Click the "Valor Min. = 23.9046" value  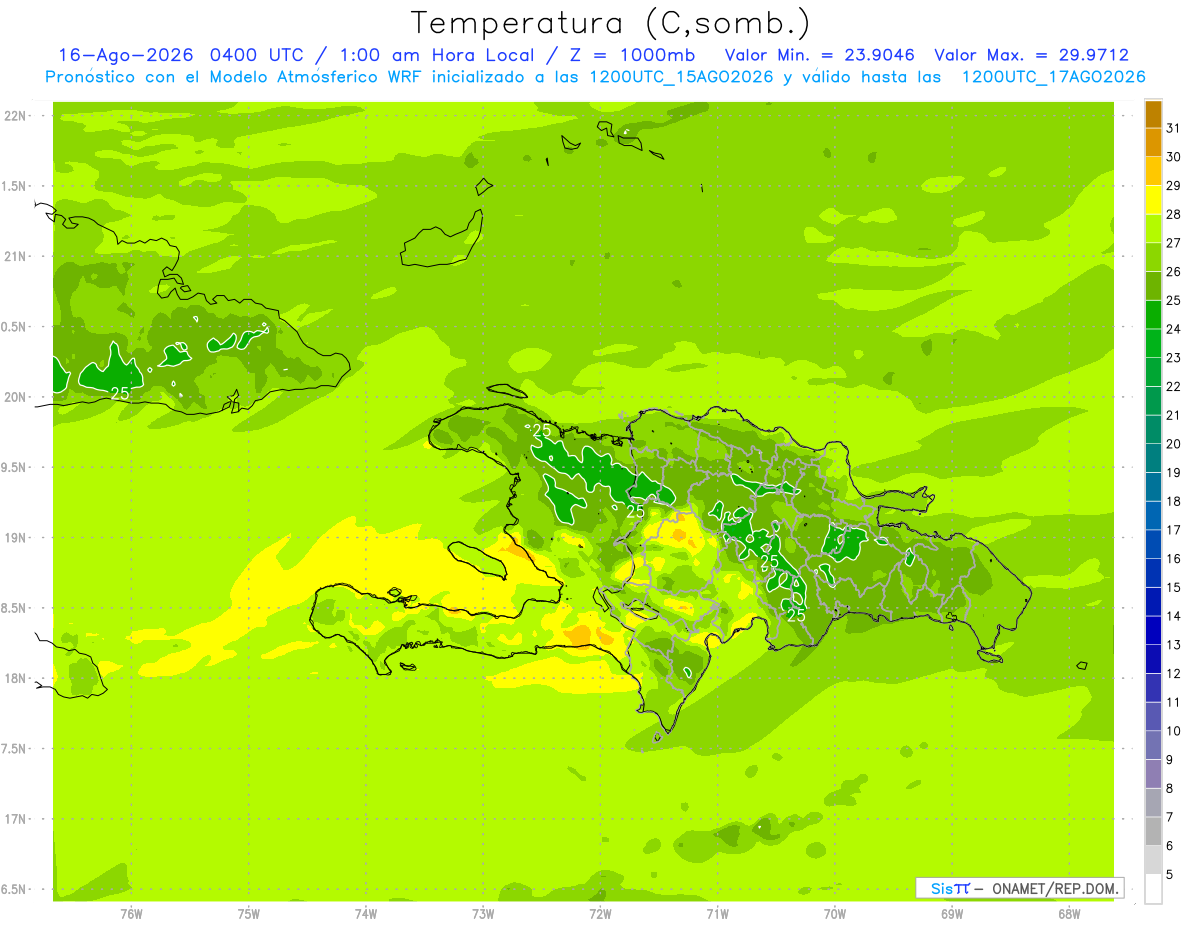tap(820, 55)
